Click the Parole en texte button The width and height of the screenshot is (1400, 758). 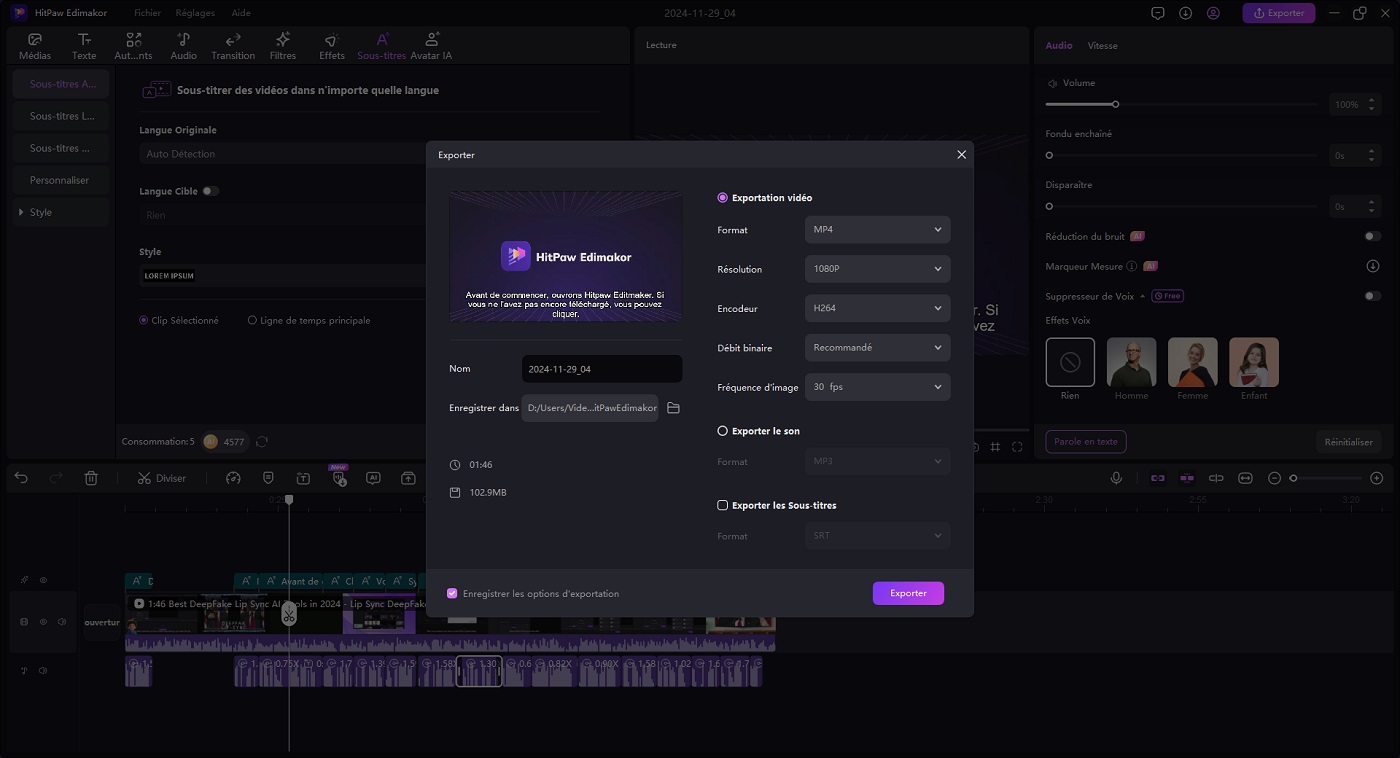tap(1086, 441)
